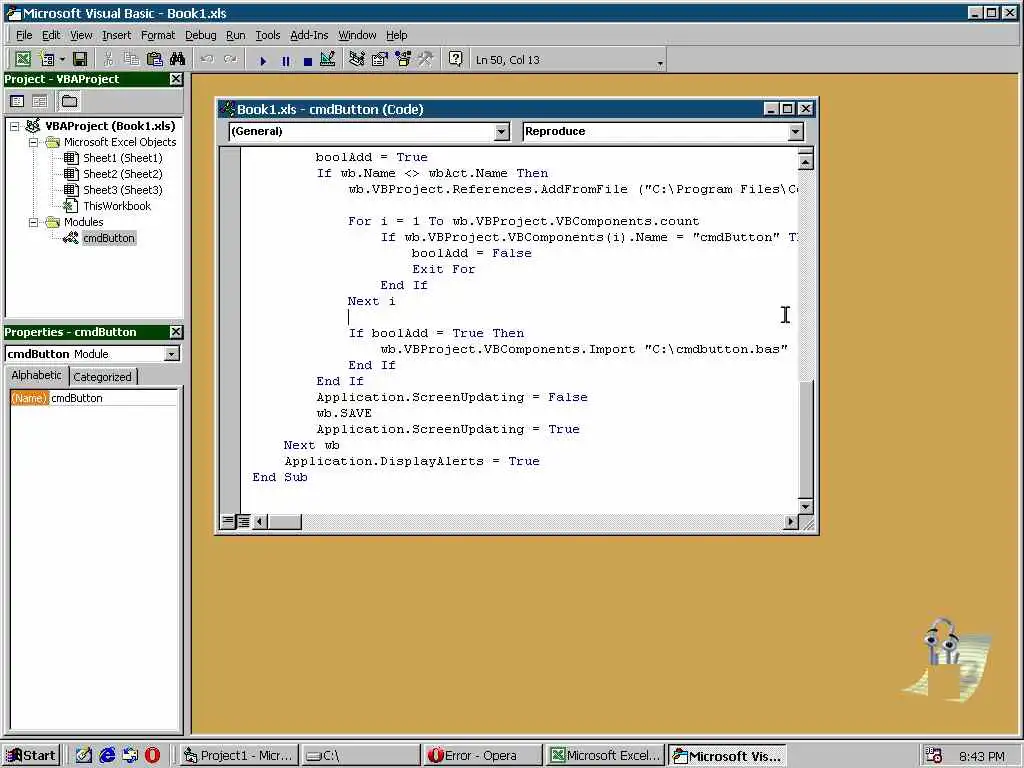Switch to Microsoft Excel taskbar button
Viewport: 1024px width, 768px height.
[x=604, y=756]
